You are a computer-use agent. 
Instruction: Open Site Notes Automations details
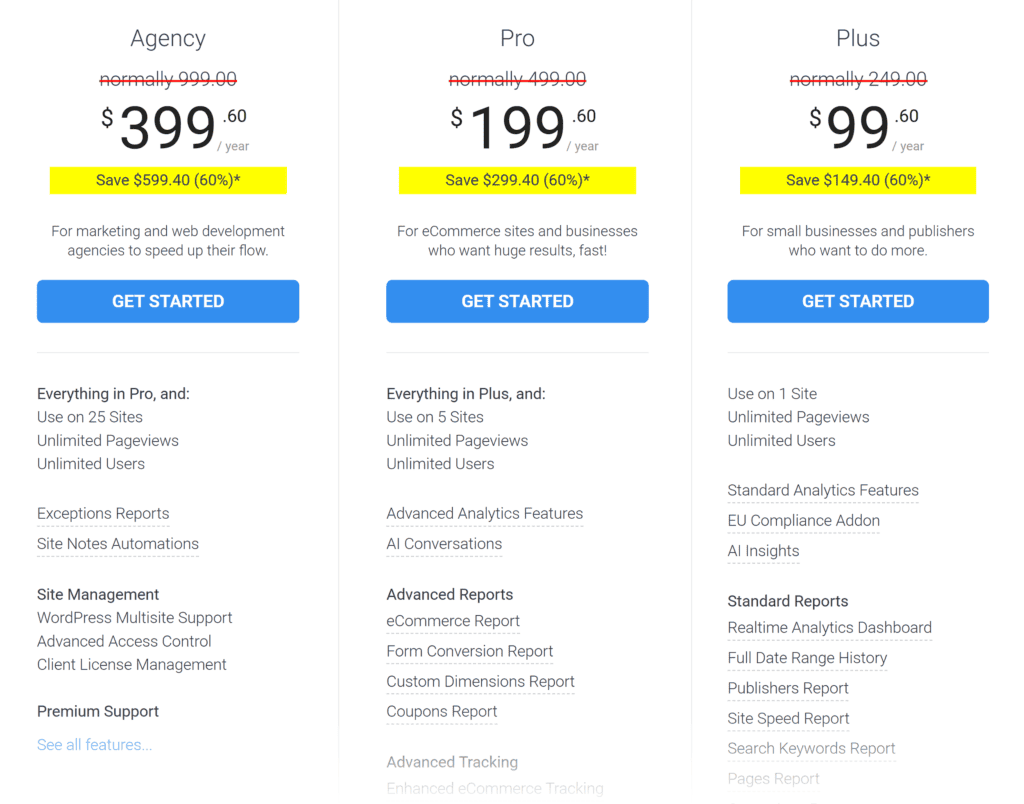[x=117, y=543]
